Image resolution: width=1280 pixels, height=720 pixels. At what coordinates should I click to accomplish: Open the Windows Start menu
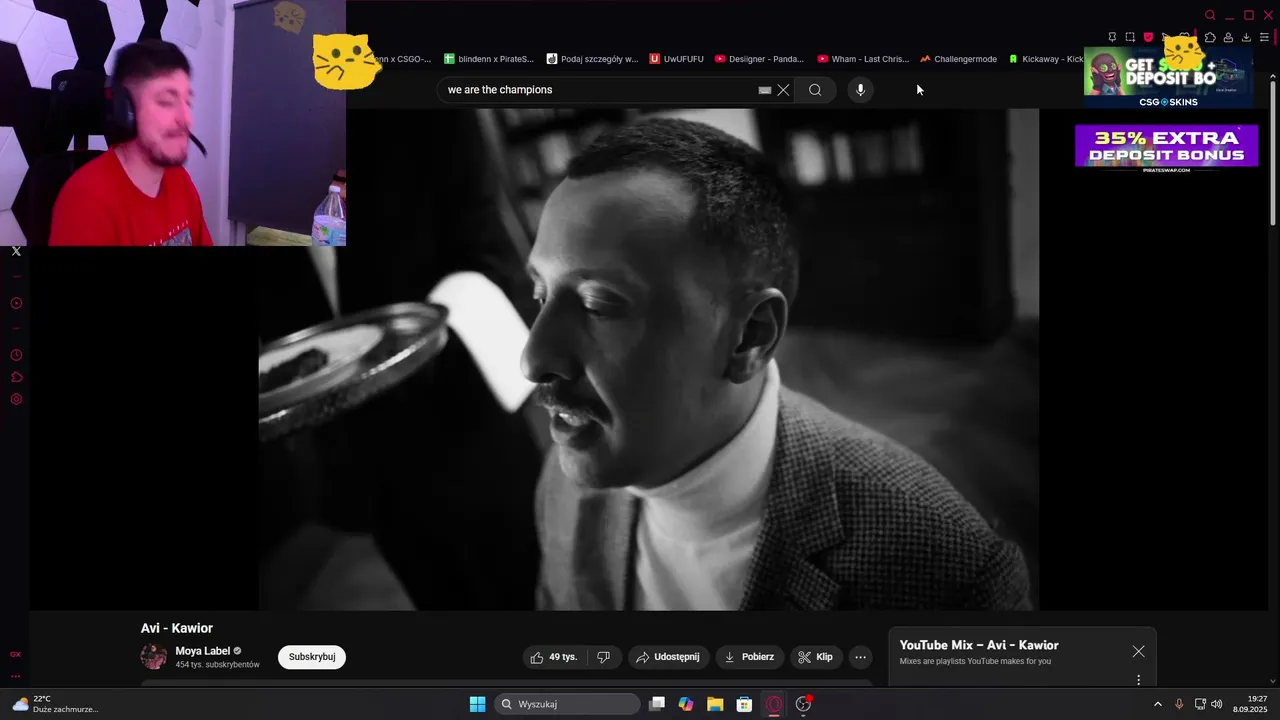(x=477, y=704)
